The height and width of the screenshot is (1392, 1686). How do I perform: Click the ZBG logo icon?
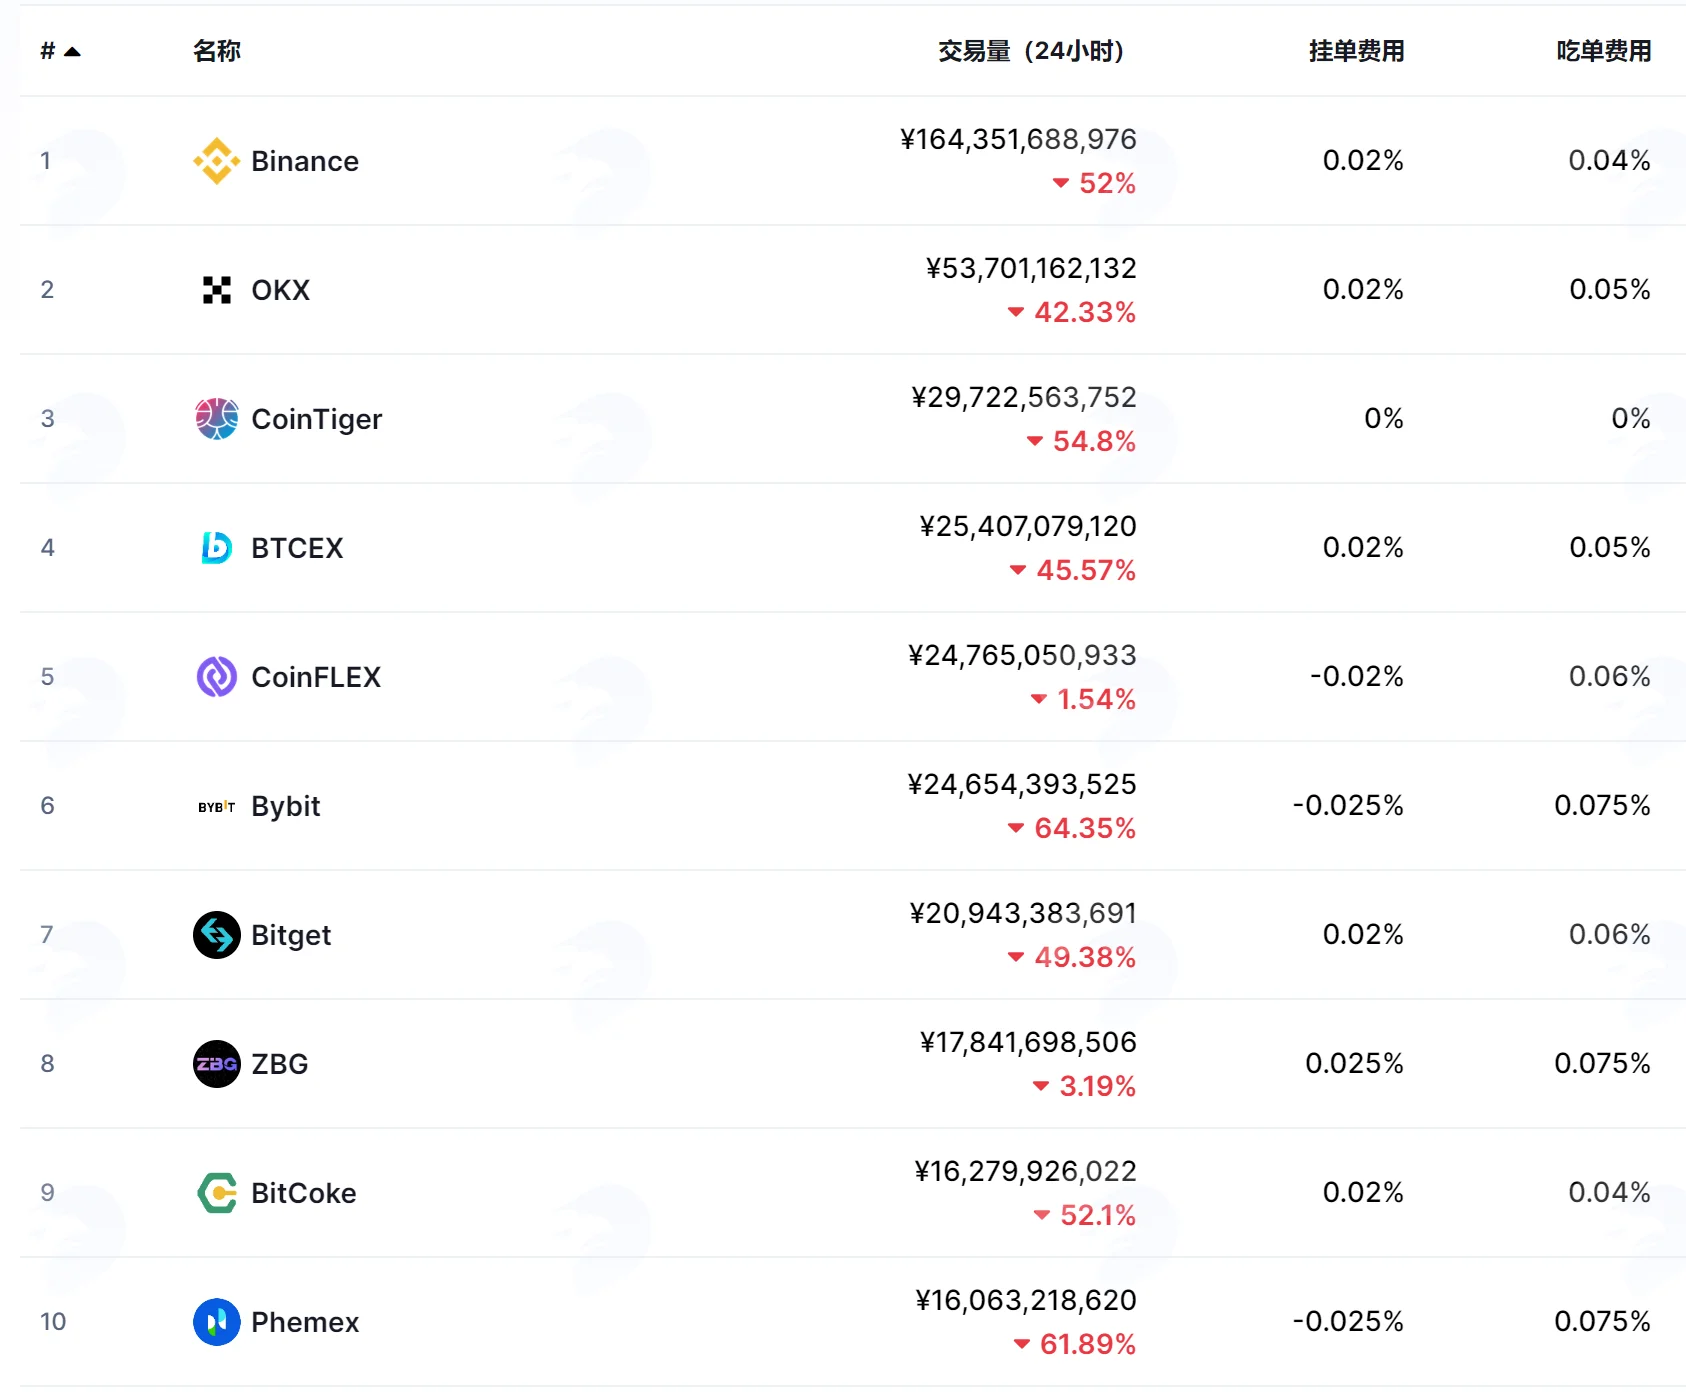click(x=217, y=1064)
